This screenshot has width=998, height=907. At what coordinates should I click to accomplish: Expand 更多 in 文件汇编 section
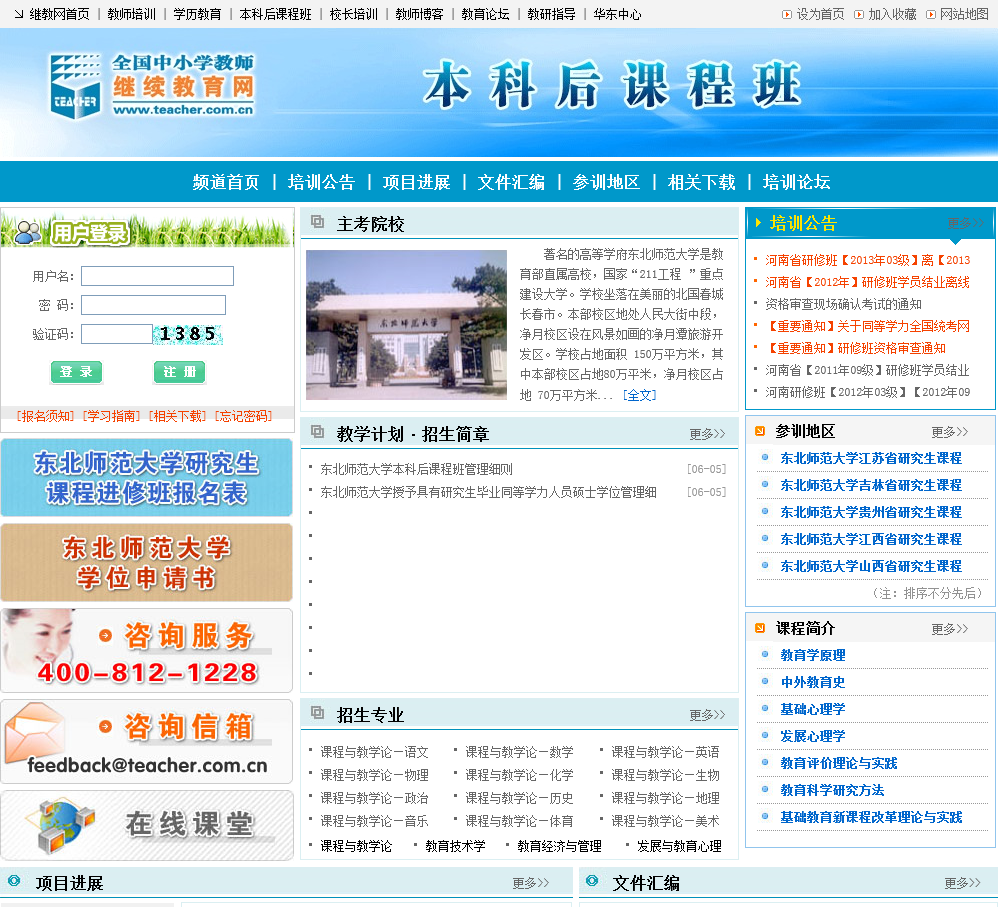[962, 883]
